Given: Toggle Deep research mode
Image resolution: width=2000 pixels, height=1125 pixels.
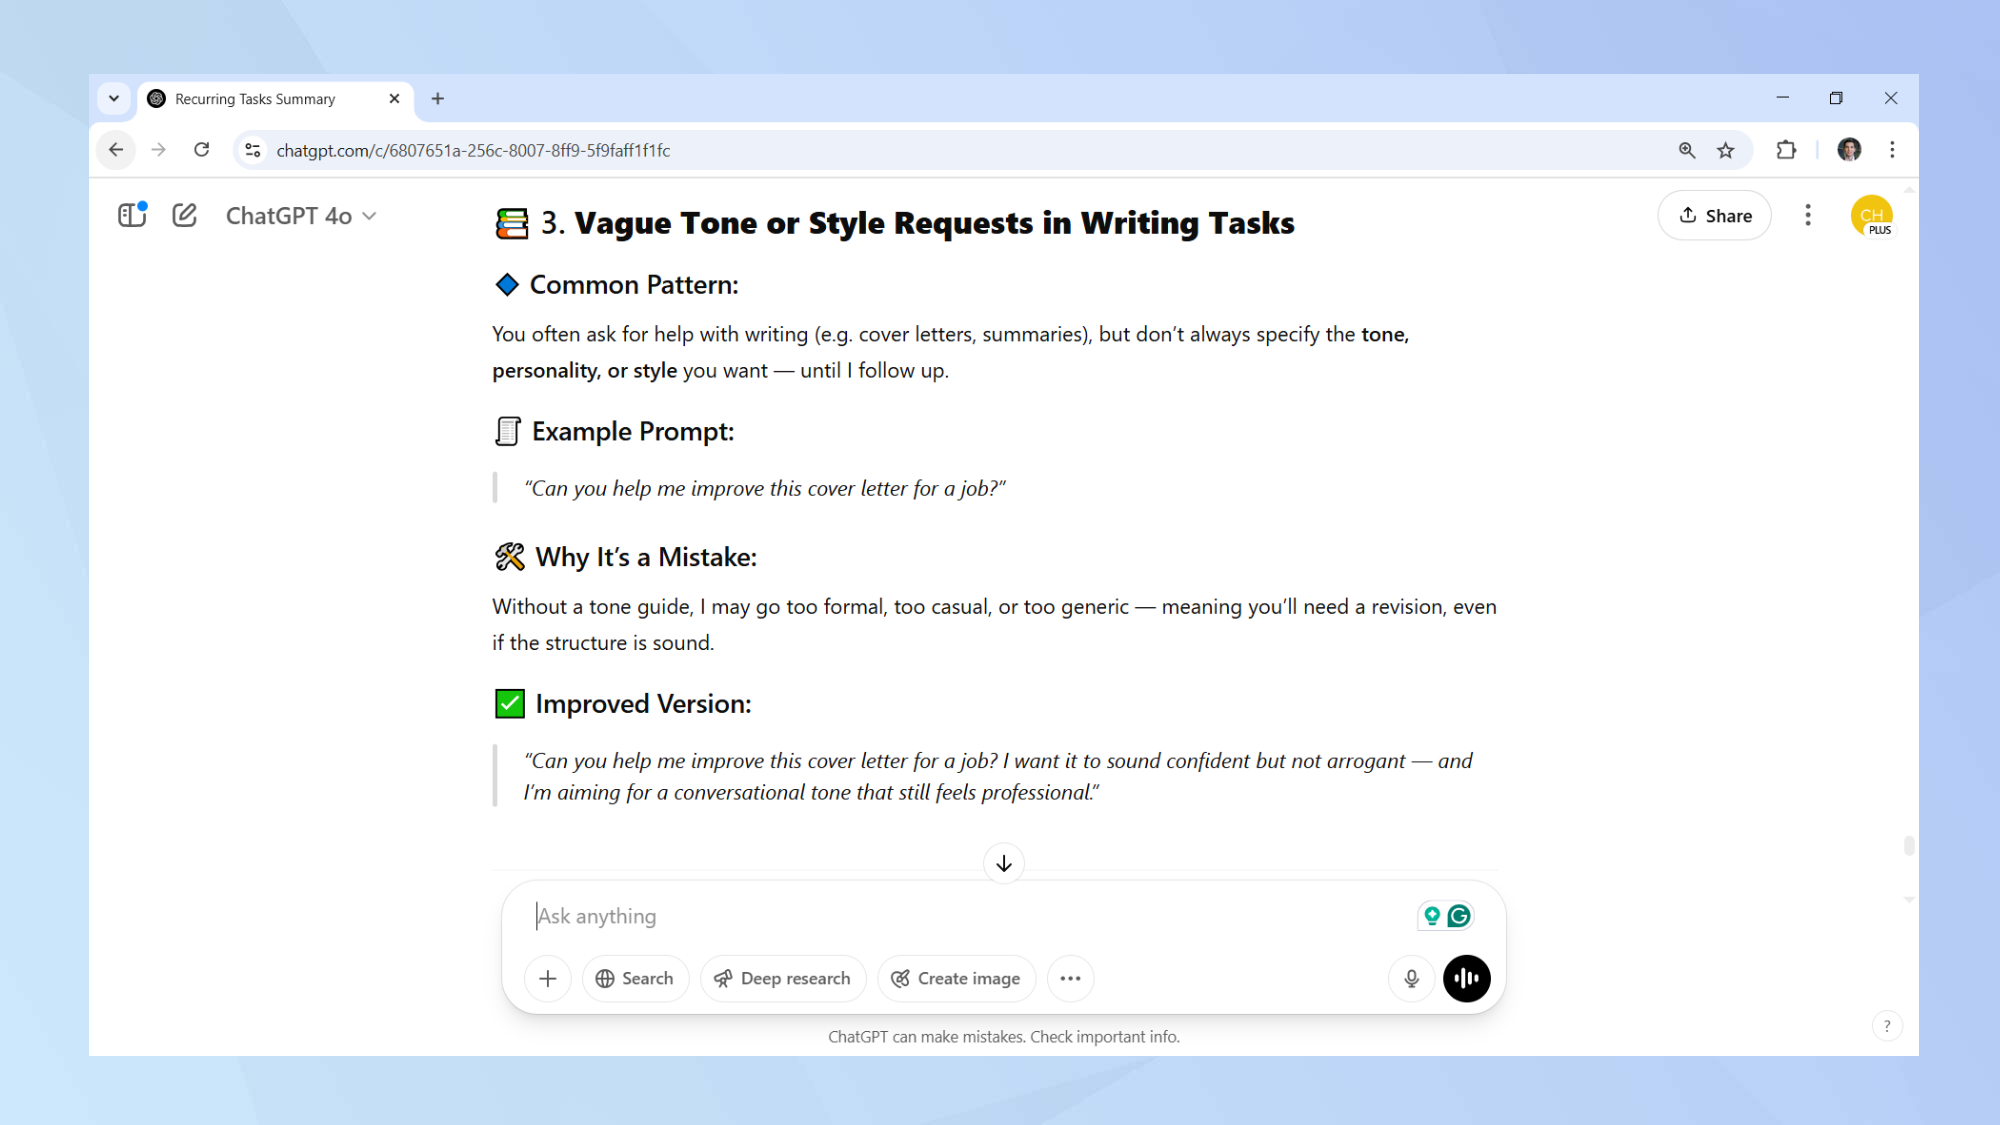Looking at the screenshot, I should 782,978.
